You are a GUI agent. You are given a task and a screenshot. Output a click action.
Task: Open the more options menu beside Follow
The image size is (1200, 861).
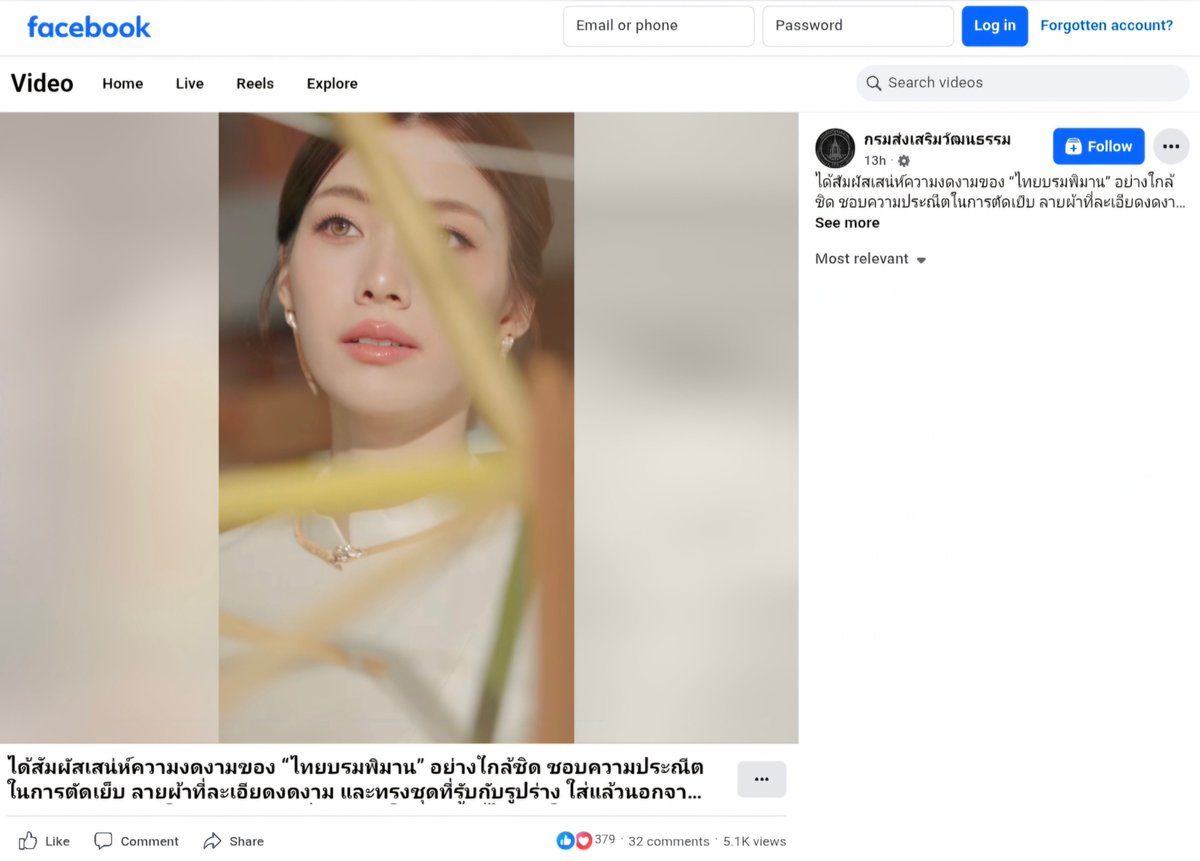tap(1171, 146)
